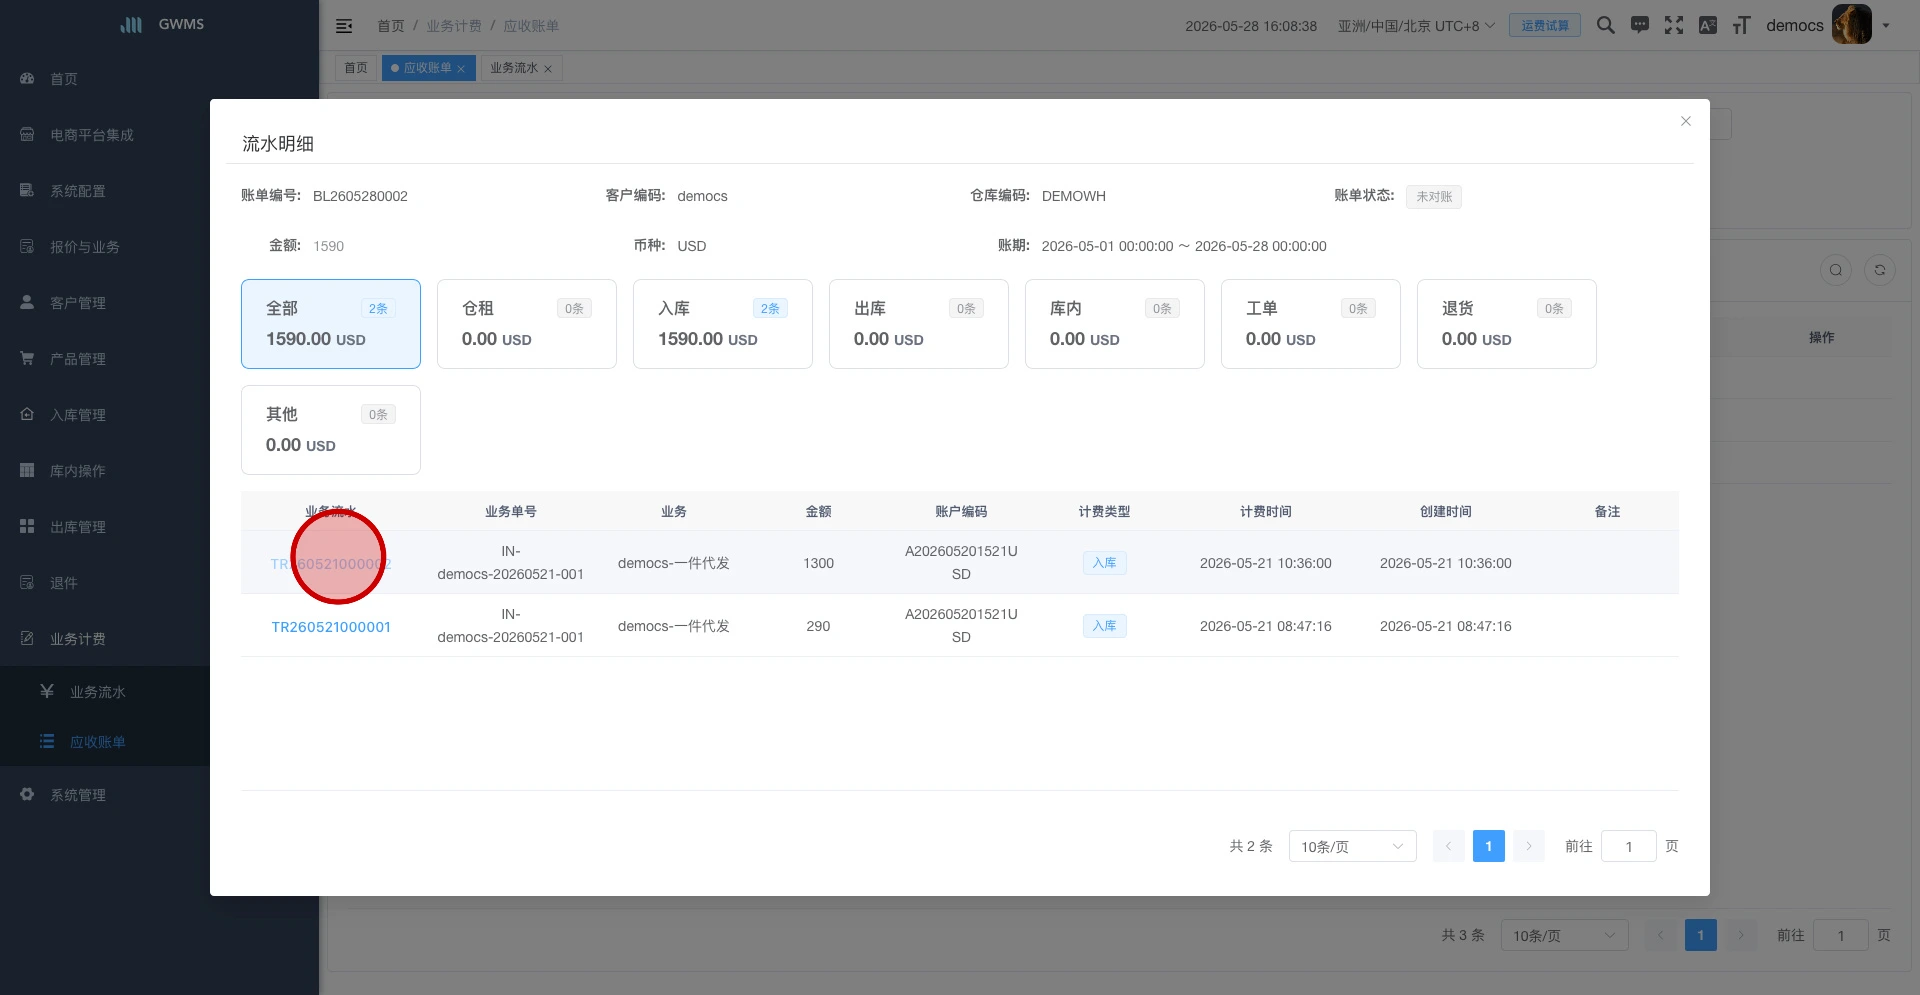Click 业务单号 column header
Image resolution: width=1920 pixels, height=995 pixels.
[511, 512]
